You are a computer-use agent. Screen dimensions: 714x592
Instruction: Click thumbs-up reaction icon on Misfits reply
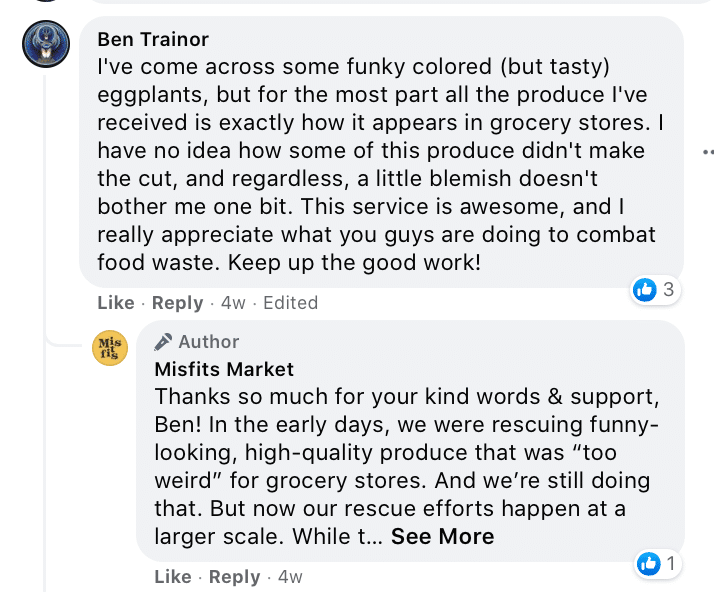(648, 565)
